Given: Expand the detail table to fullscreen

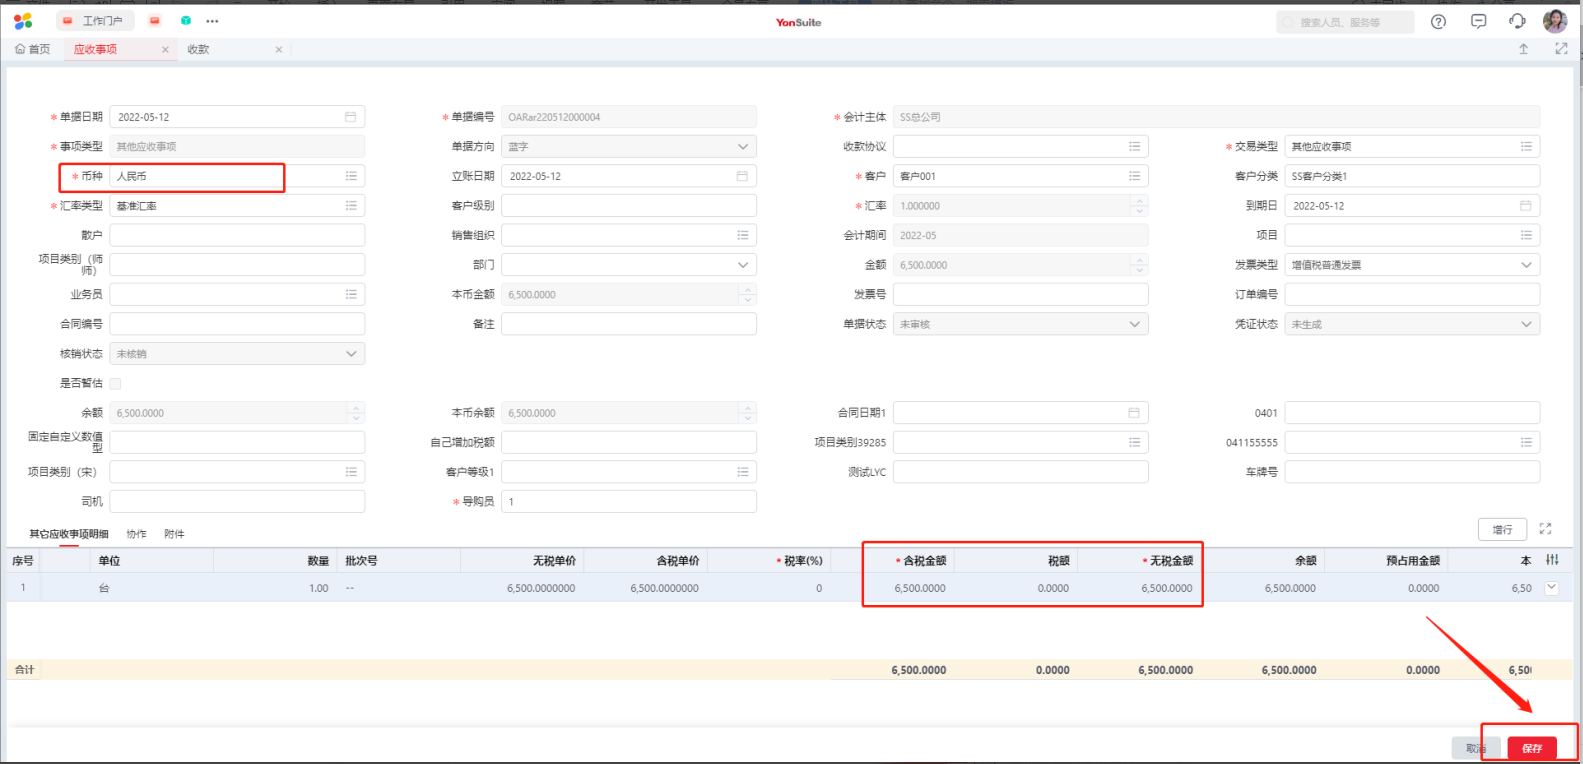Looking at the screenshot, I should point(1545,529).
